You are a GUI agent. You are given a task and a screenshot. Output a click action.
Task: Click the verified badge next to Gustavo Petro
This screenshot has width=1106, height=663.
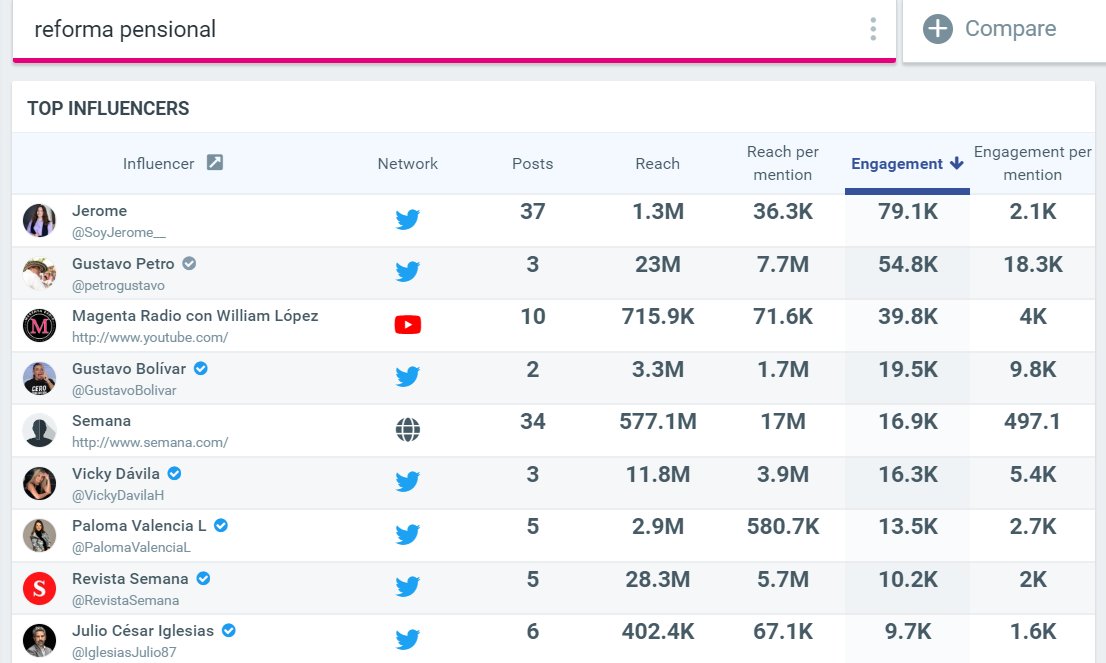[189, 264]
